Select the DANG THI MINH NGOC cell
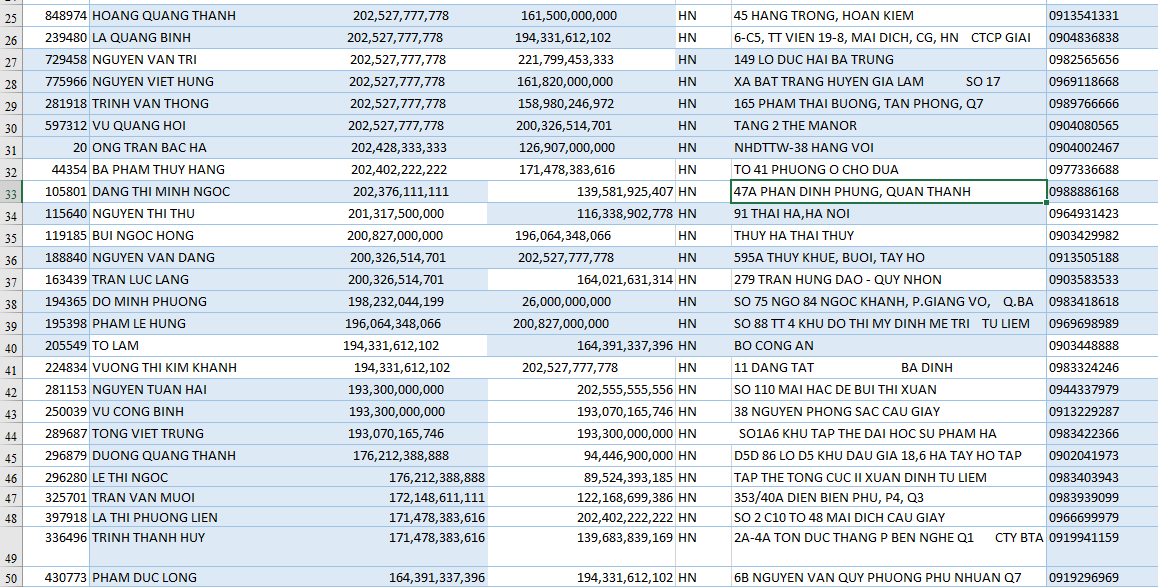This screenshot has height=587, width=1158. pyautogui.click(x=160, y=192)
